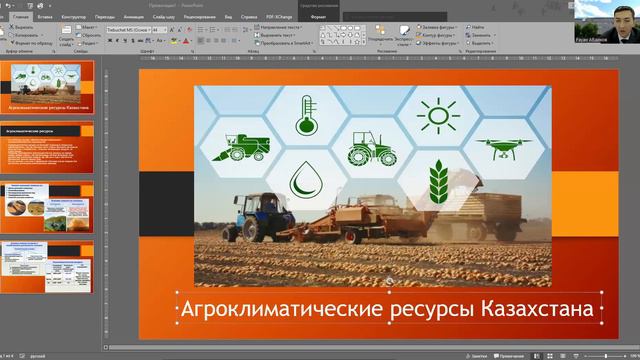Click the Convert to SmartArt button
Viewport: 640px width, 360px height.
coord(283,43)
